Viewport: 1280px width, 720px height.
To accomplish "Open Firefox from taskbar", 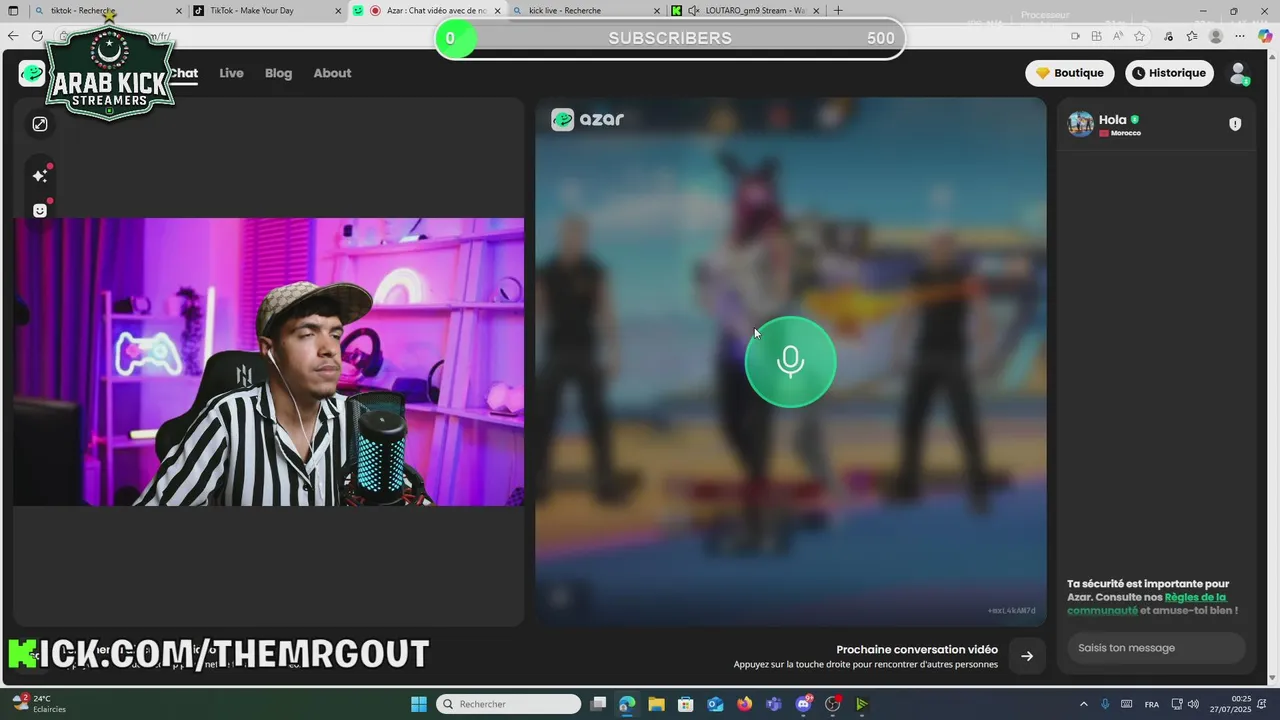I will tap(744, 704).
